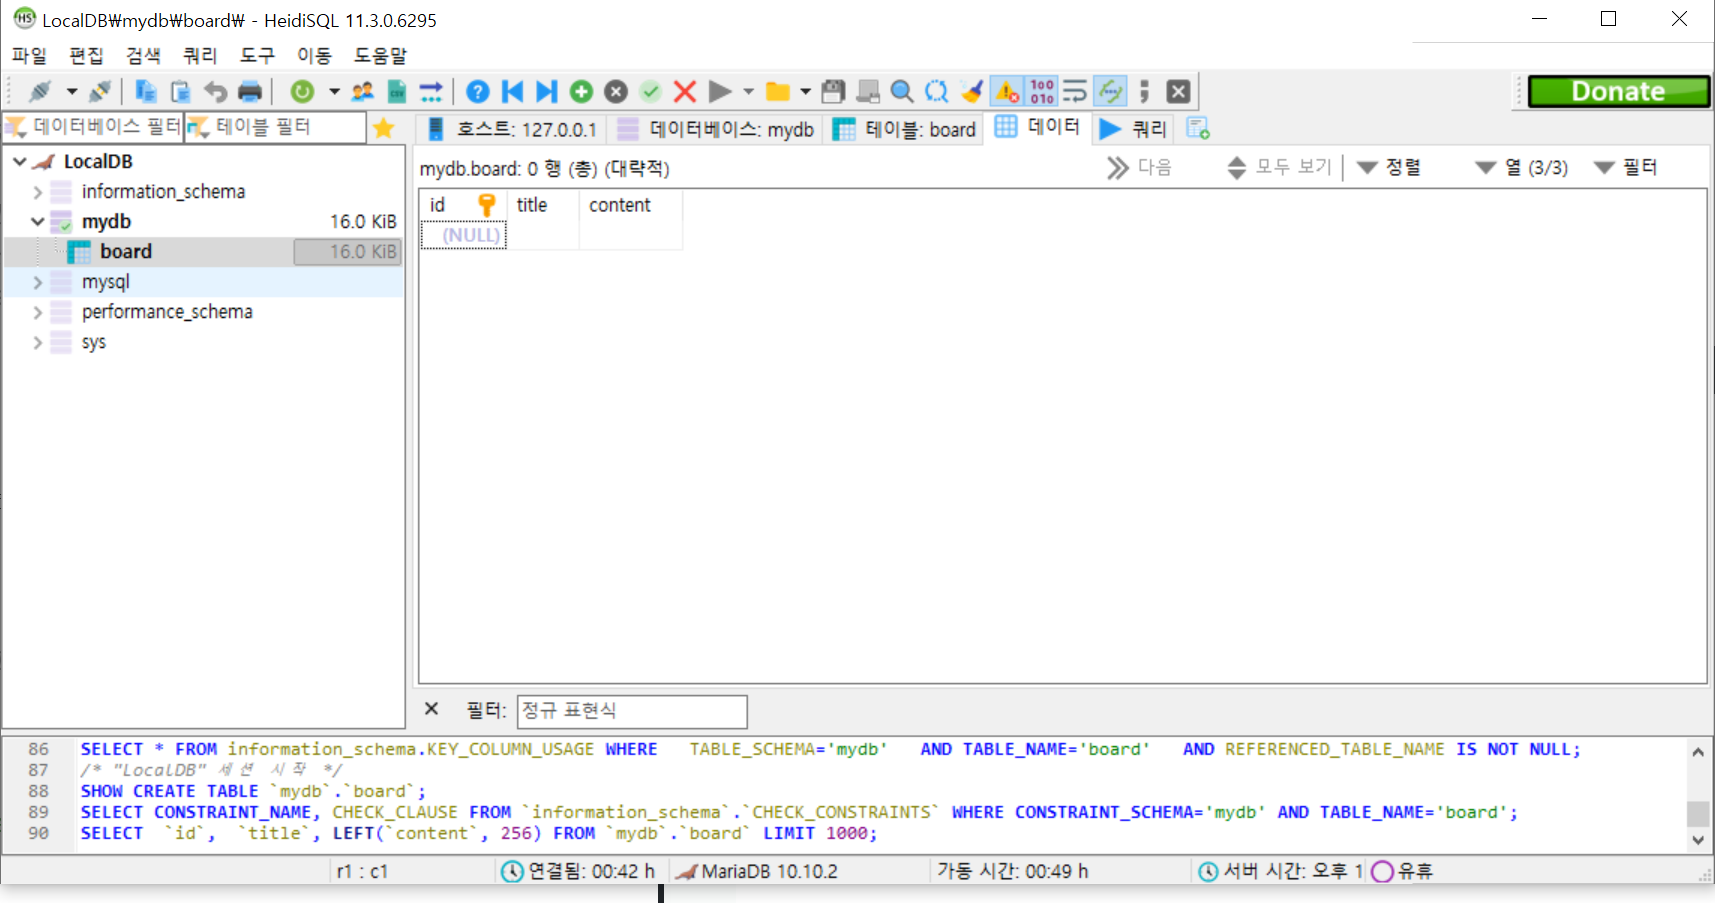This screenshot has height=903, width=1715.
Task: Click the run query play icon in toolbar
Action: 719,92
